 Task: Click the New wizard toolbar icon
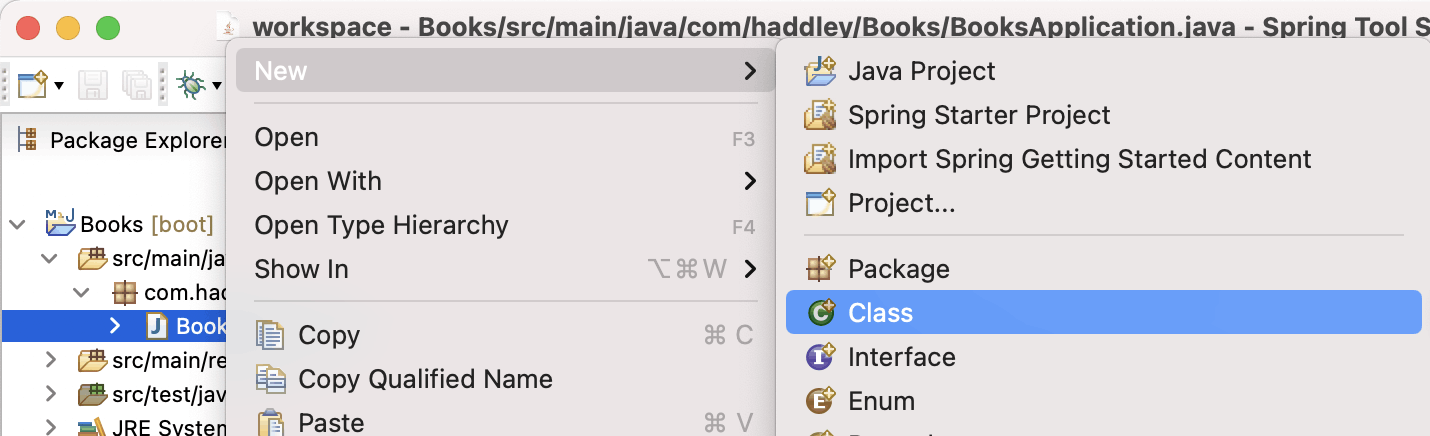pyautogui.click(x=31, y=85)
